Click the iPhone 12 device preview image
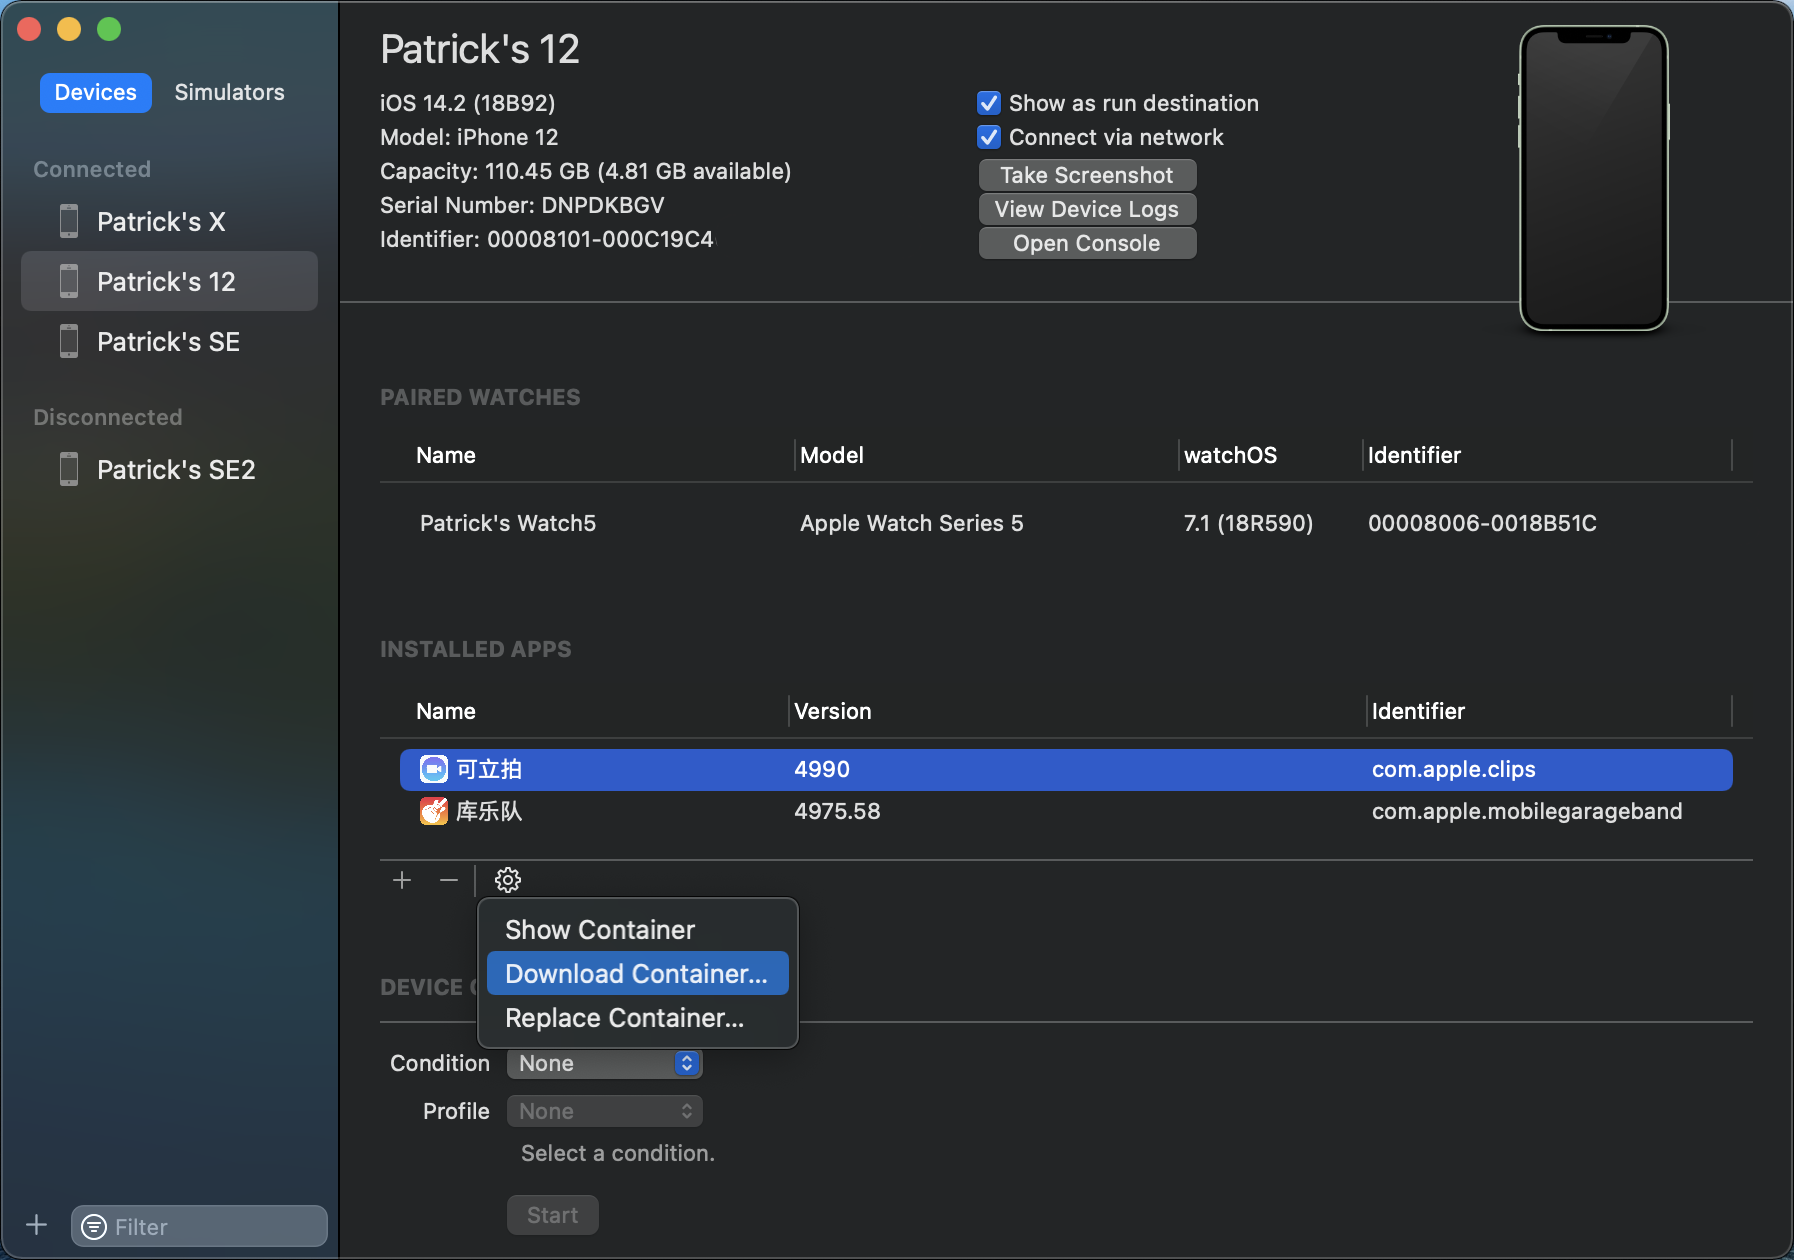The image size is (1794, 1260). pos(1593,178)
